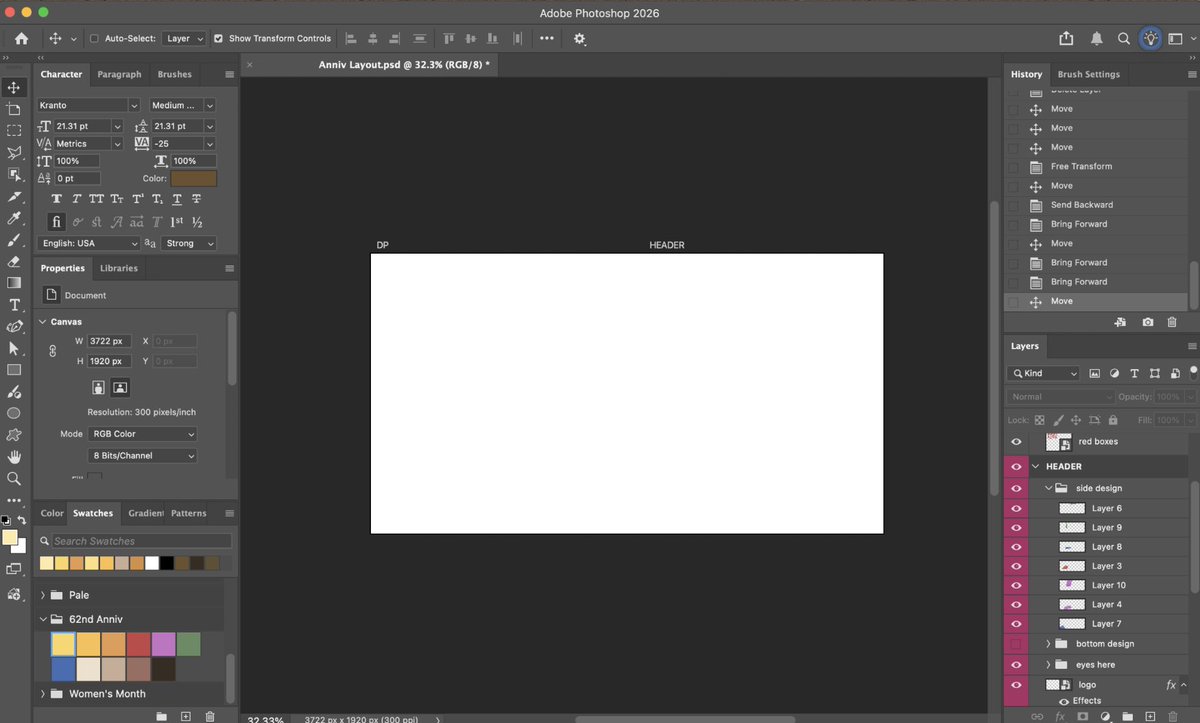This screenshot has width=1200, height=723.
Task: Enable the Auto-Select checkbox
Action: pyautogui.click(x=94, y=39)
